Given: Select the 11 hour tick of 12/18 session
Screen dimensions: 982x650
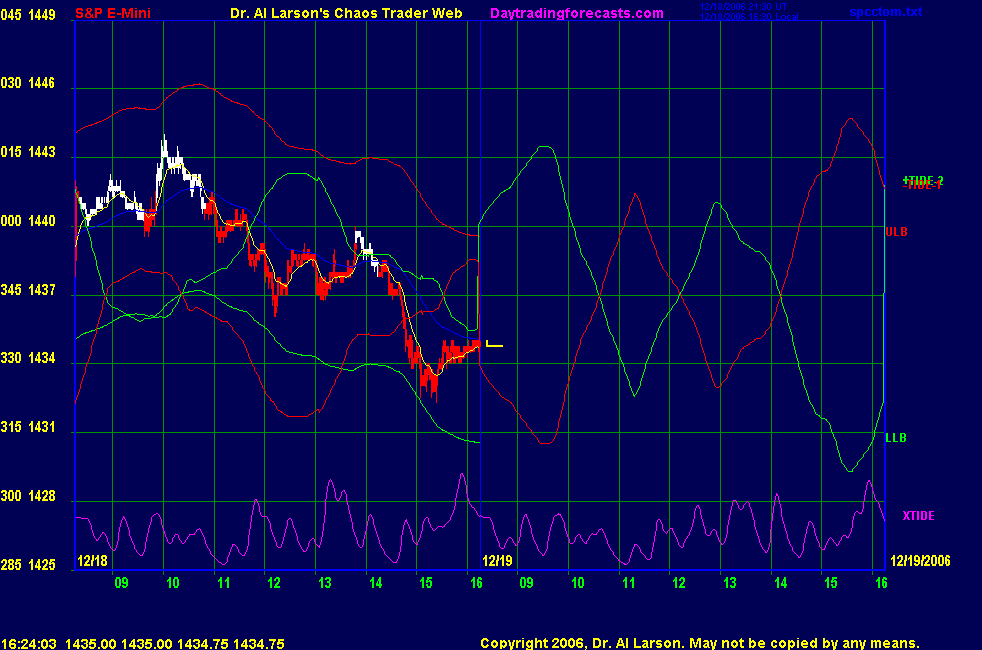Looking at the screenshot, I should (223, 583).
